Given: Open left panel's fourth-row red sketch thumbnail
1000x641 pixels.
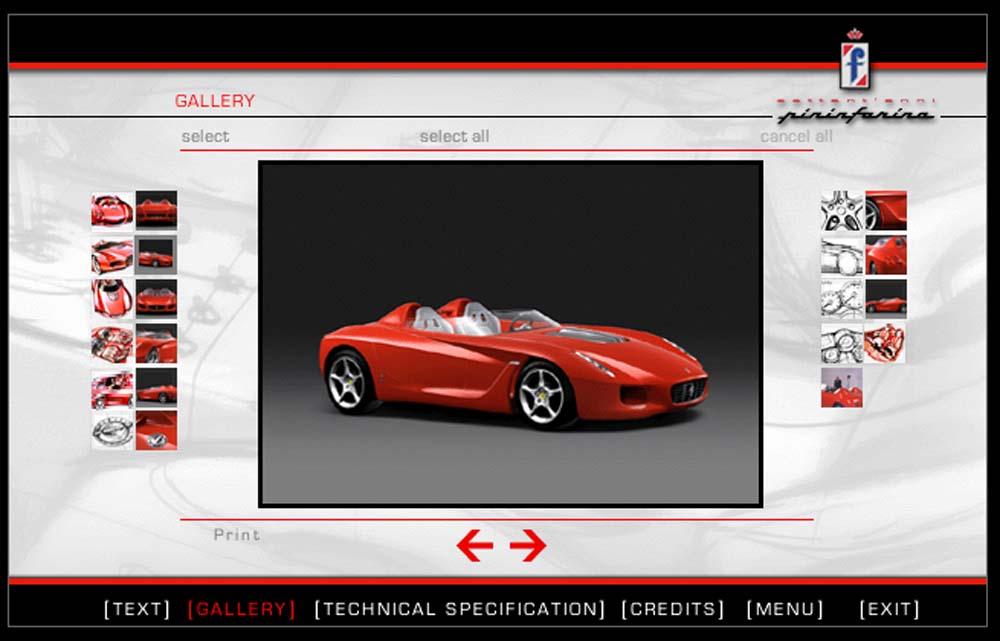Looking at the screenshot, I should (x=112, y=344).
